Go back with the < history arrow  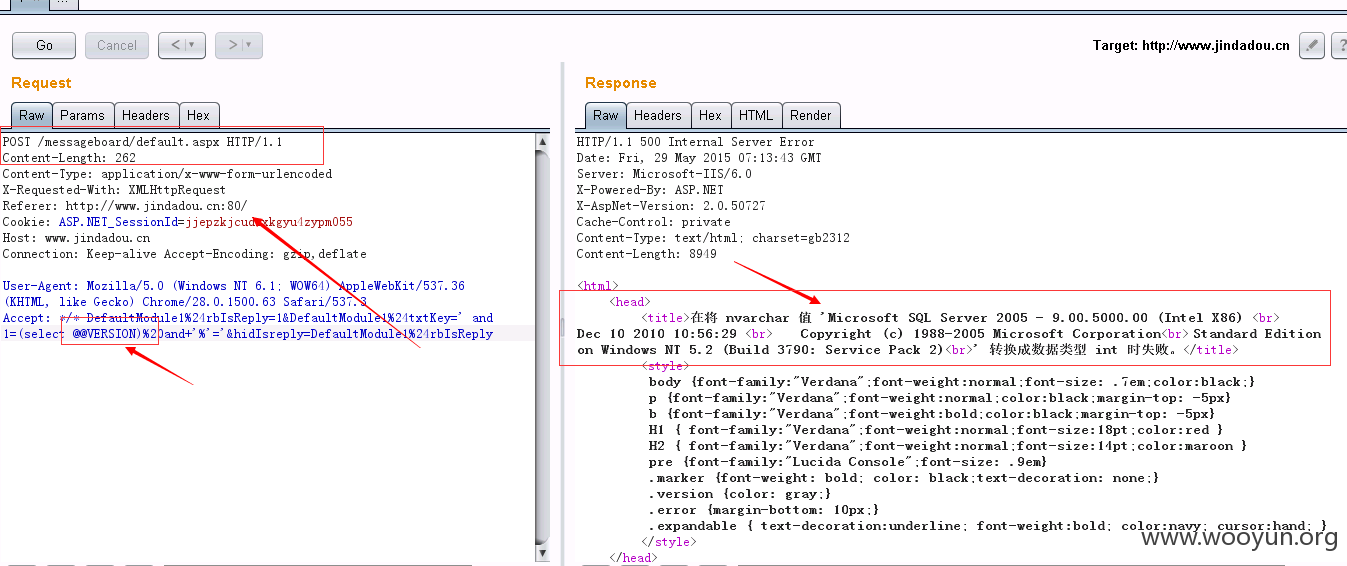pyautogui.click(x=174, y=45)
